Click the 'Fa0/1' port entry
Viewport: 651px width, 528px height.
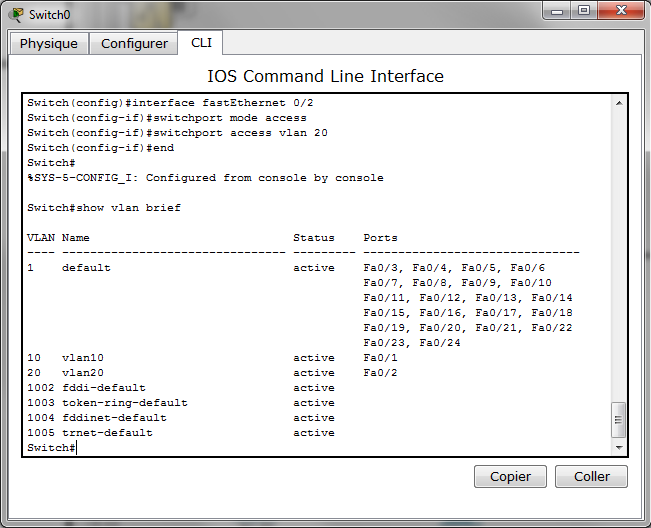pyautogui.click(x=380, y=358)
